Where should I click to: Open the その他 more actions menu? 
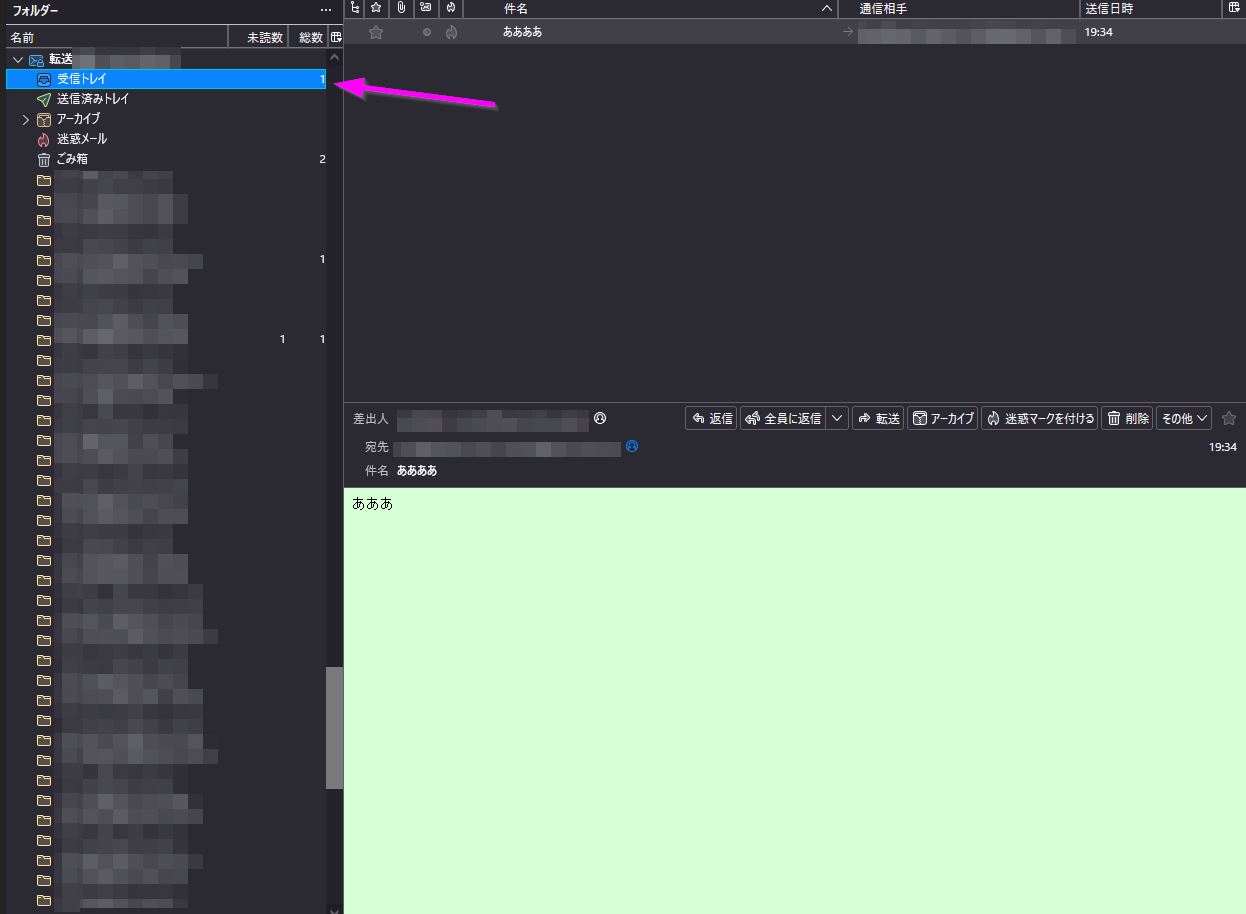tap(1184, 418)
